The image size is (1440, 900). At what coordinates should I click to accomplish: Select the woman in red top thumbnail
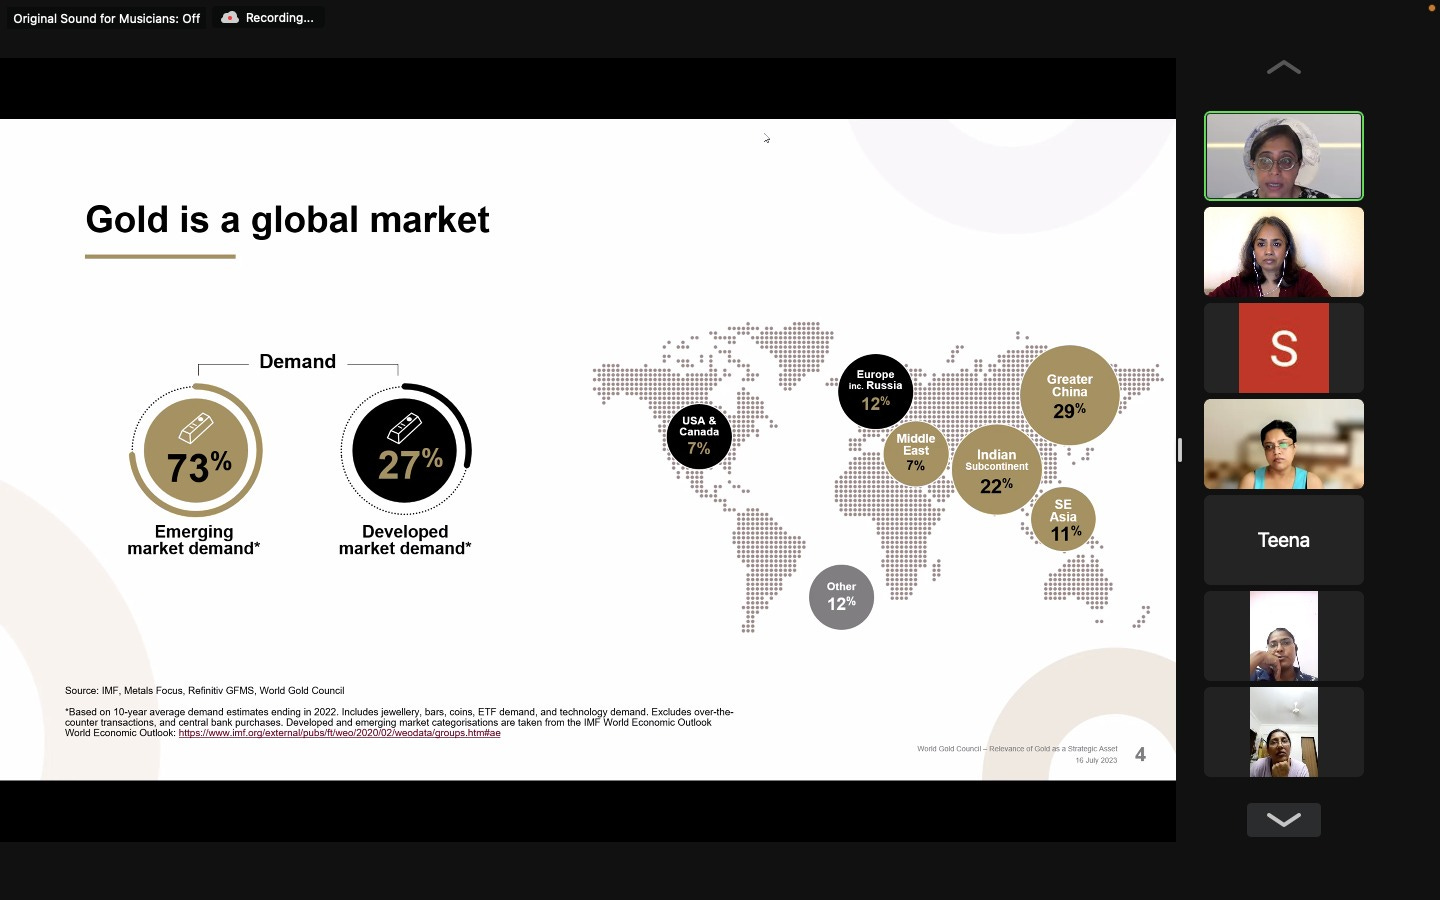(x=1283, y=252)
